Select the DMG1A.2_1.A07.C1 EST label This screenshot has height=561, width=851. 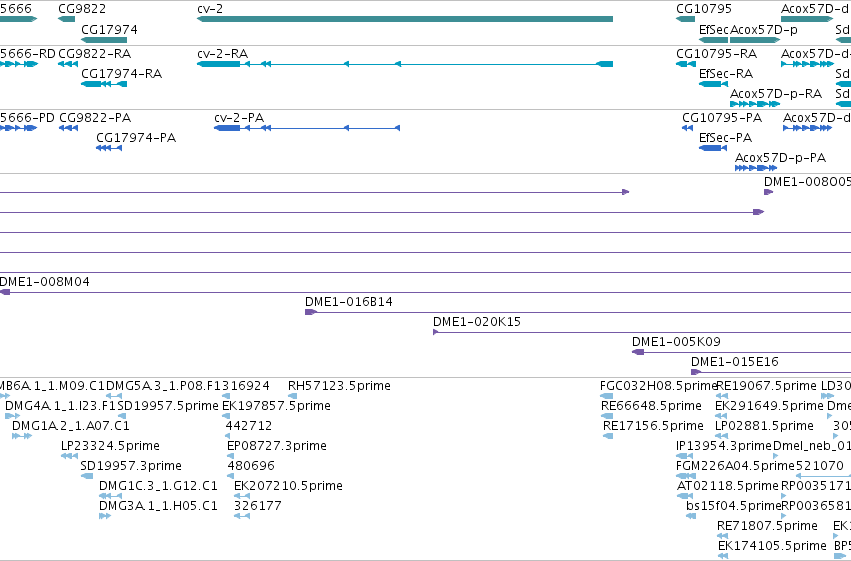point(71,426)
